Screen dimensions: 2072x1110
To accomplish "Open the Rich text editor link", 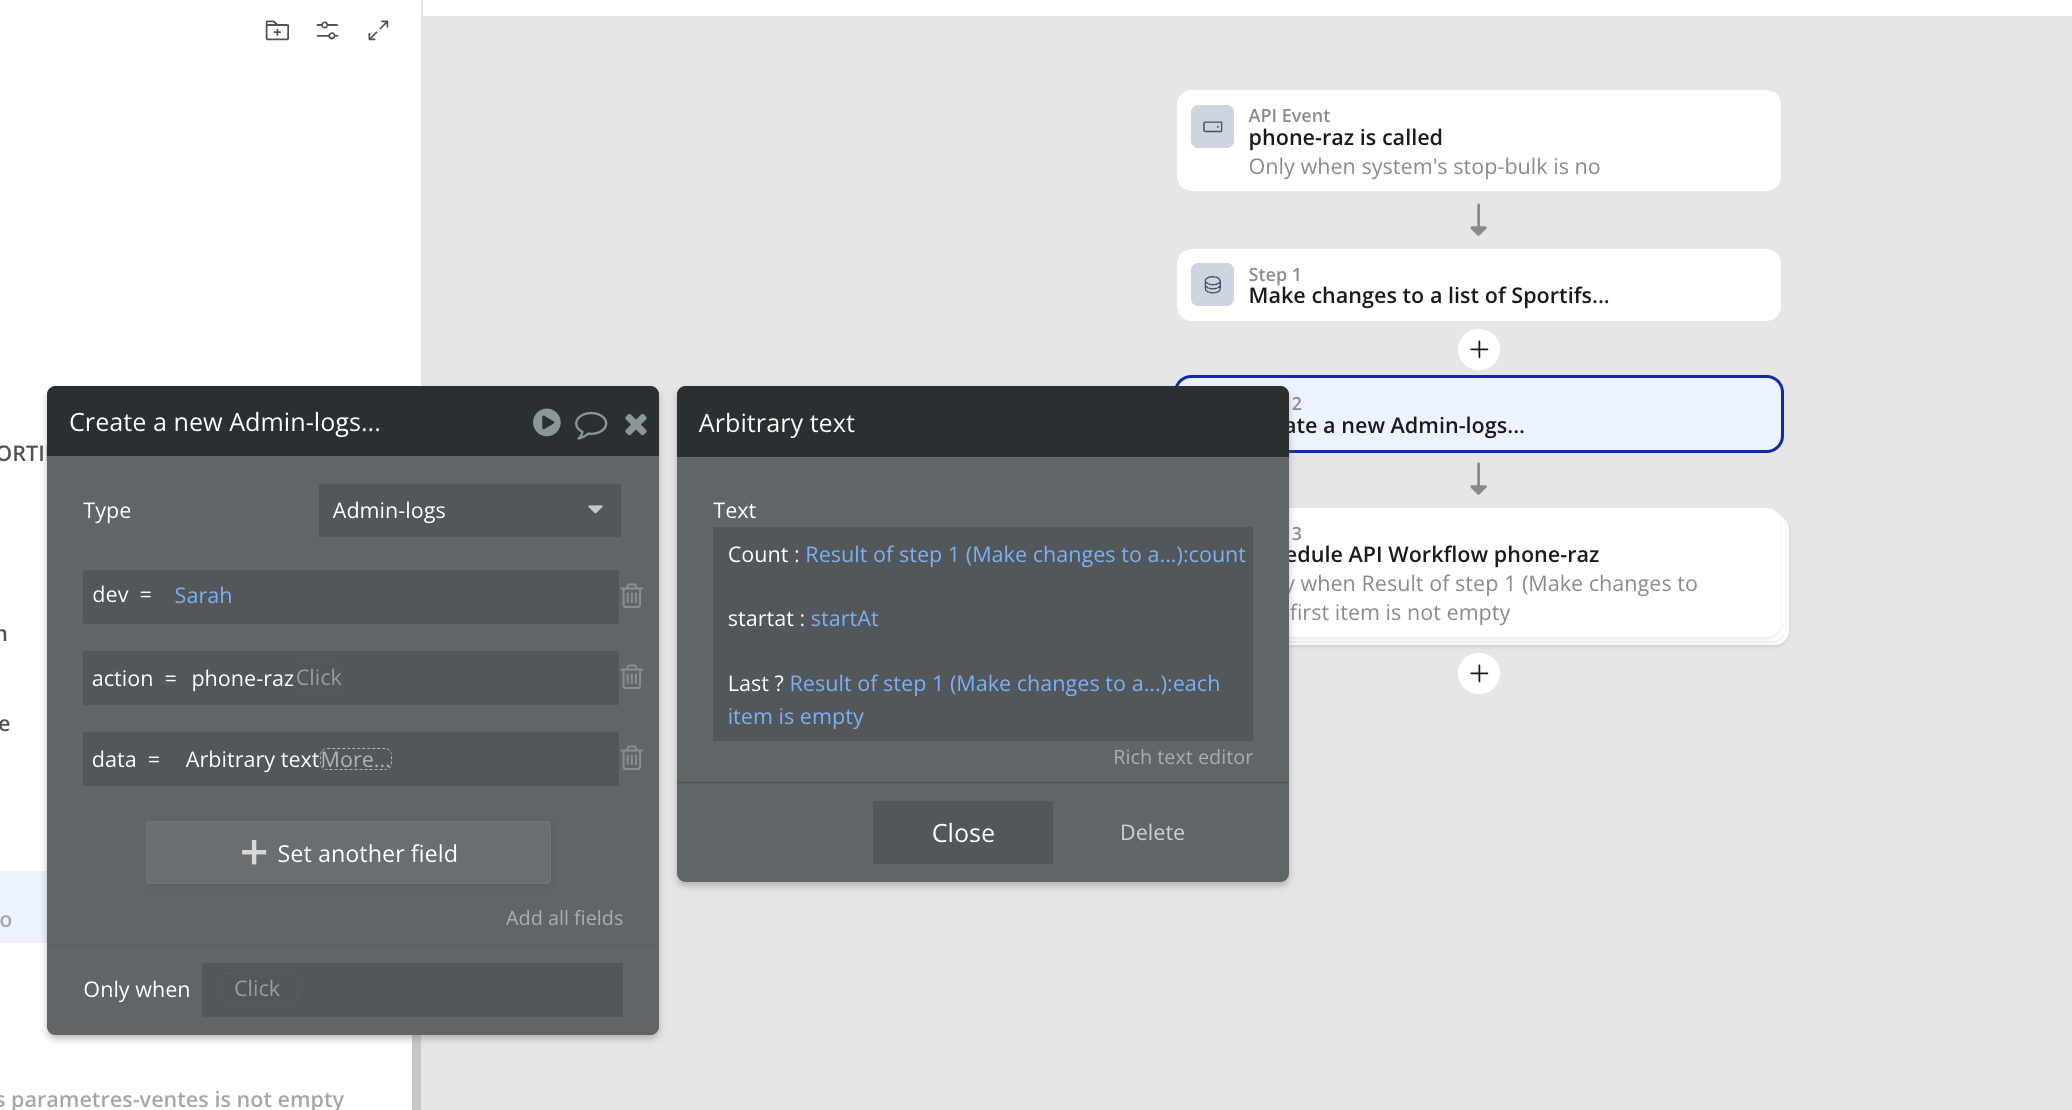I will point(1182,757).
